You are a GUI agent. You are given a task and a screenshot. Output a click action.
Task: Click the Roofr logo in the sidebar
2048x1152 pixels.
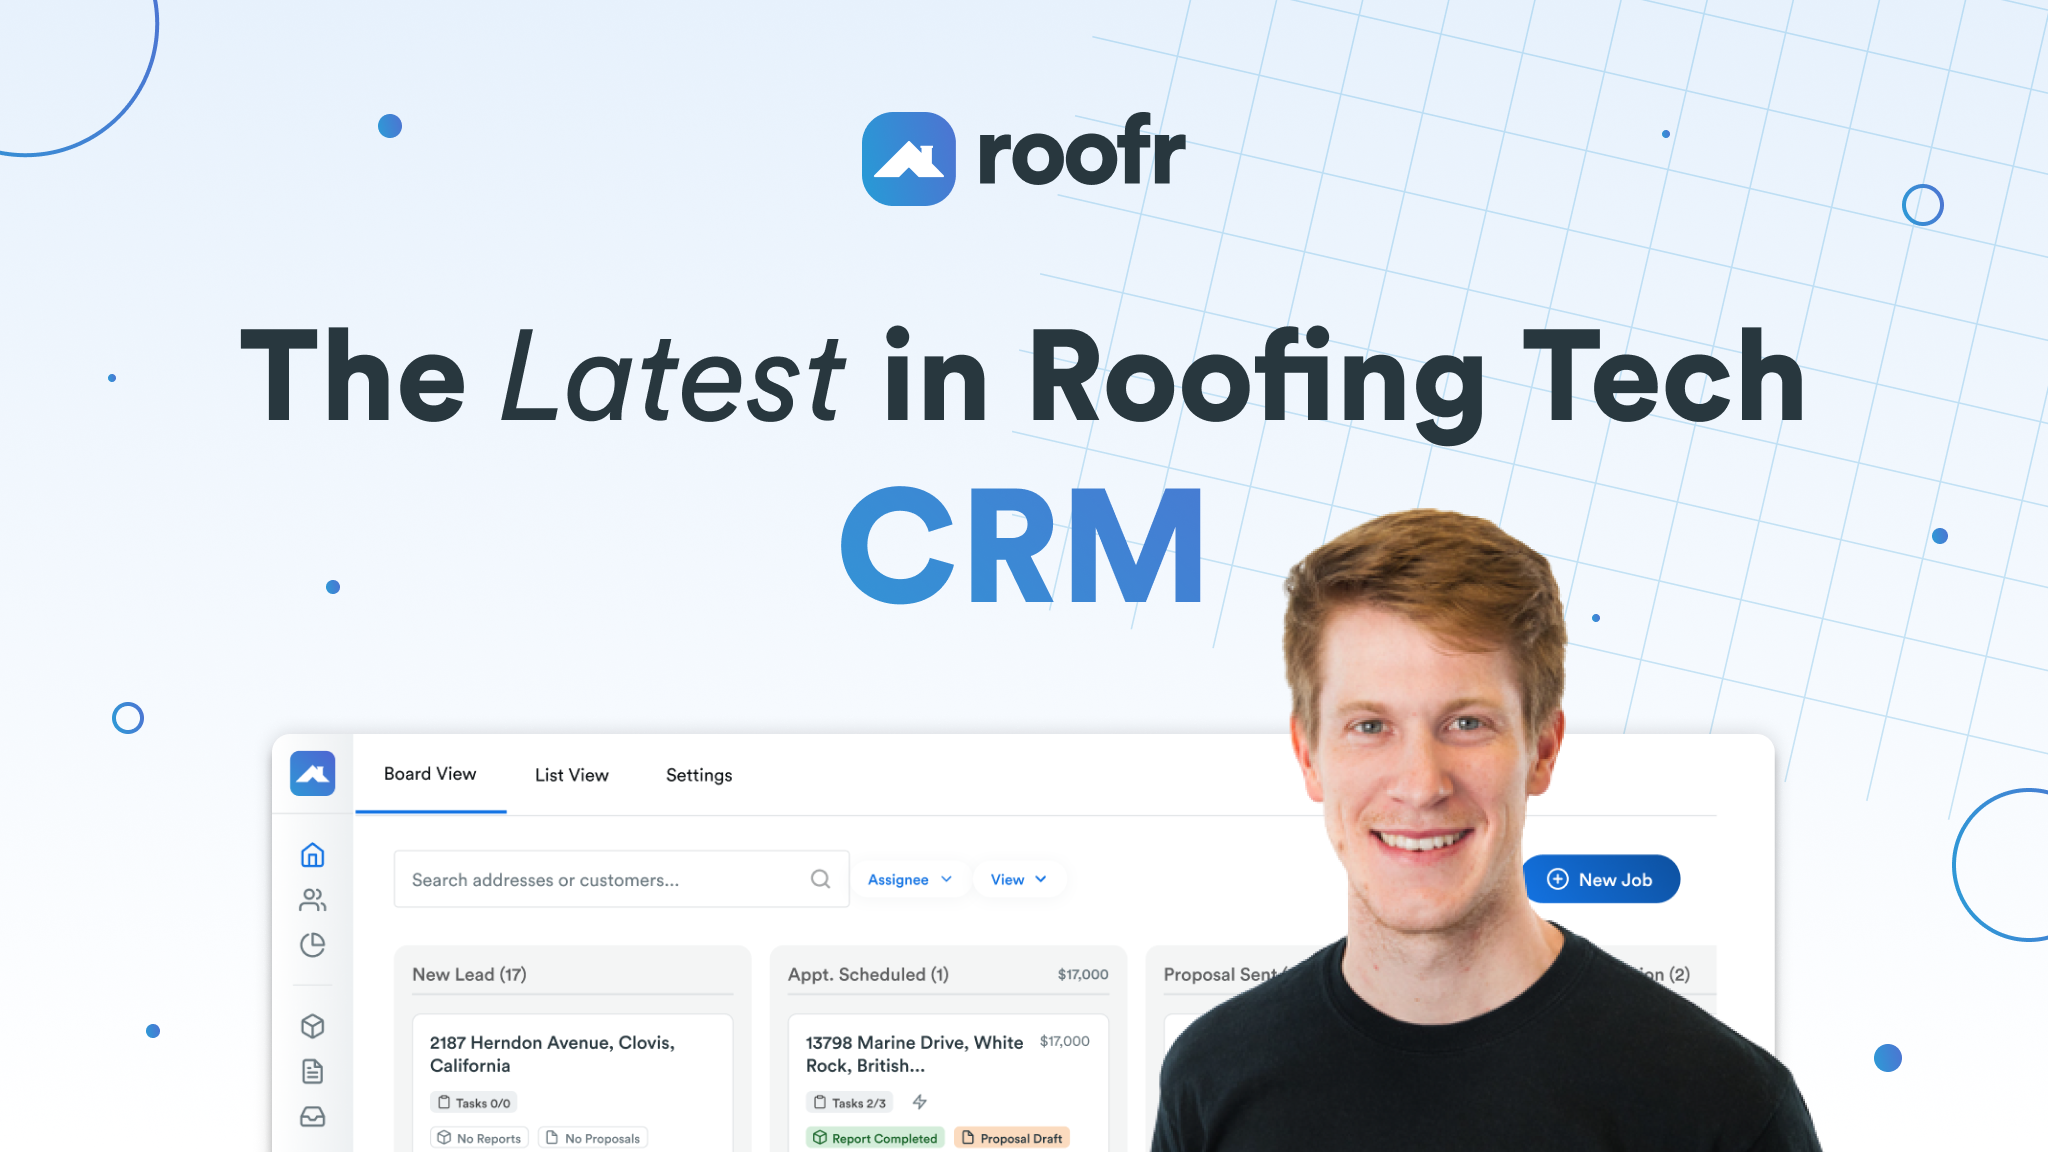[311, 773]
